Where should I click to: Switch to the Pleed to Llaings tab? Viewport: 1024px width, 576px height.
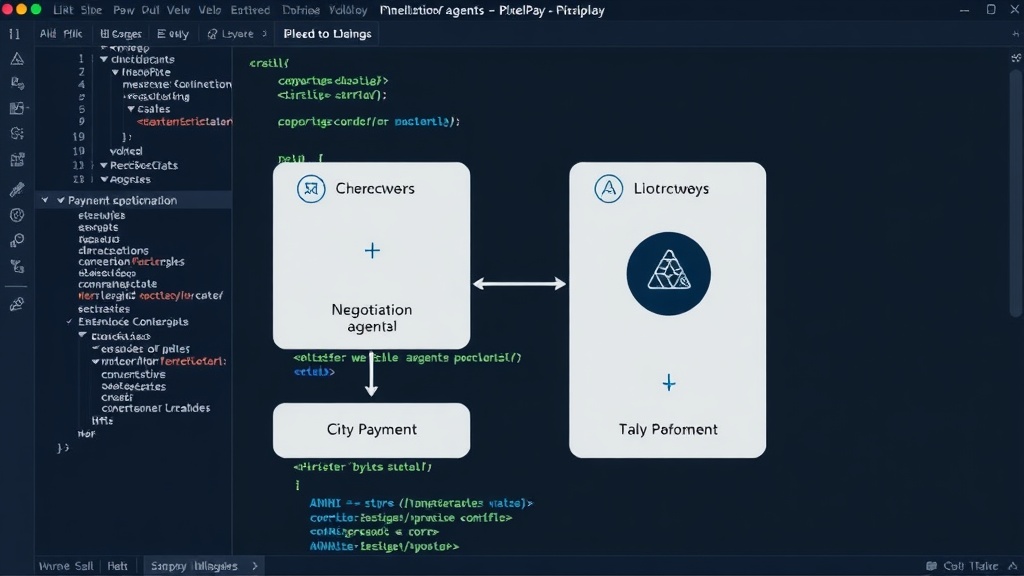(327, 34)
